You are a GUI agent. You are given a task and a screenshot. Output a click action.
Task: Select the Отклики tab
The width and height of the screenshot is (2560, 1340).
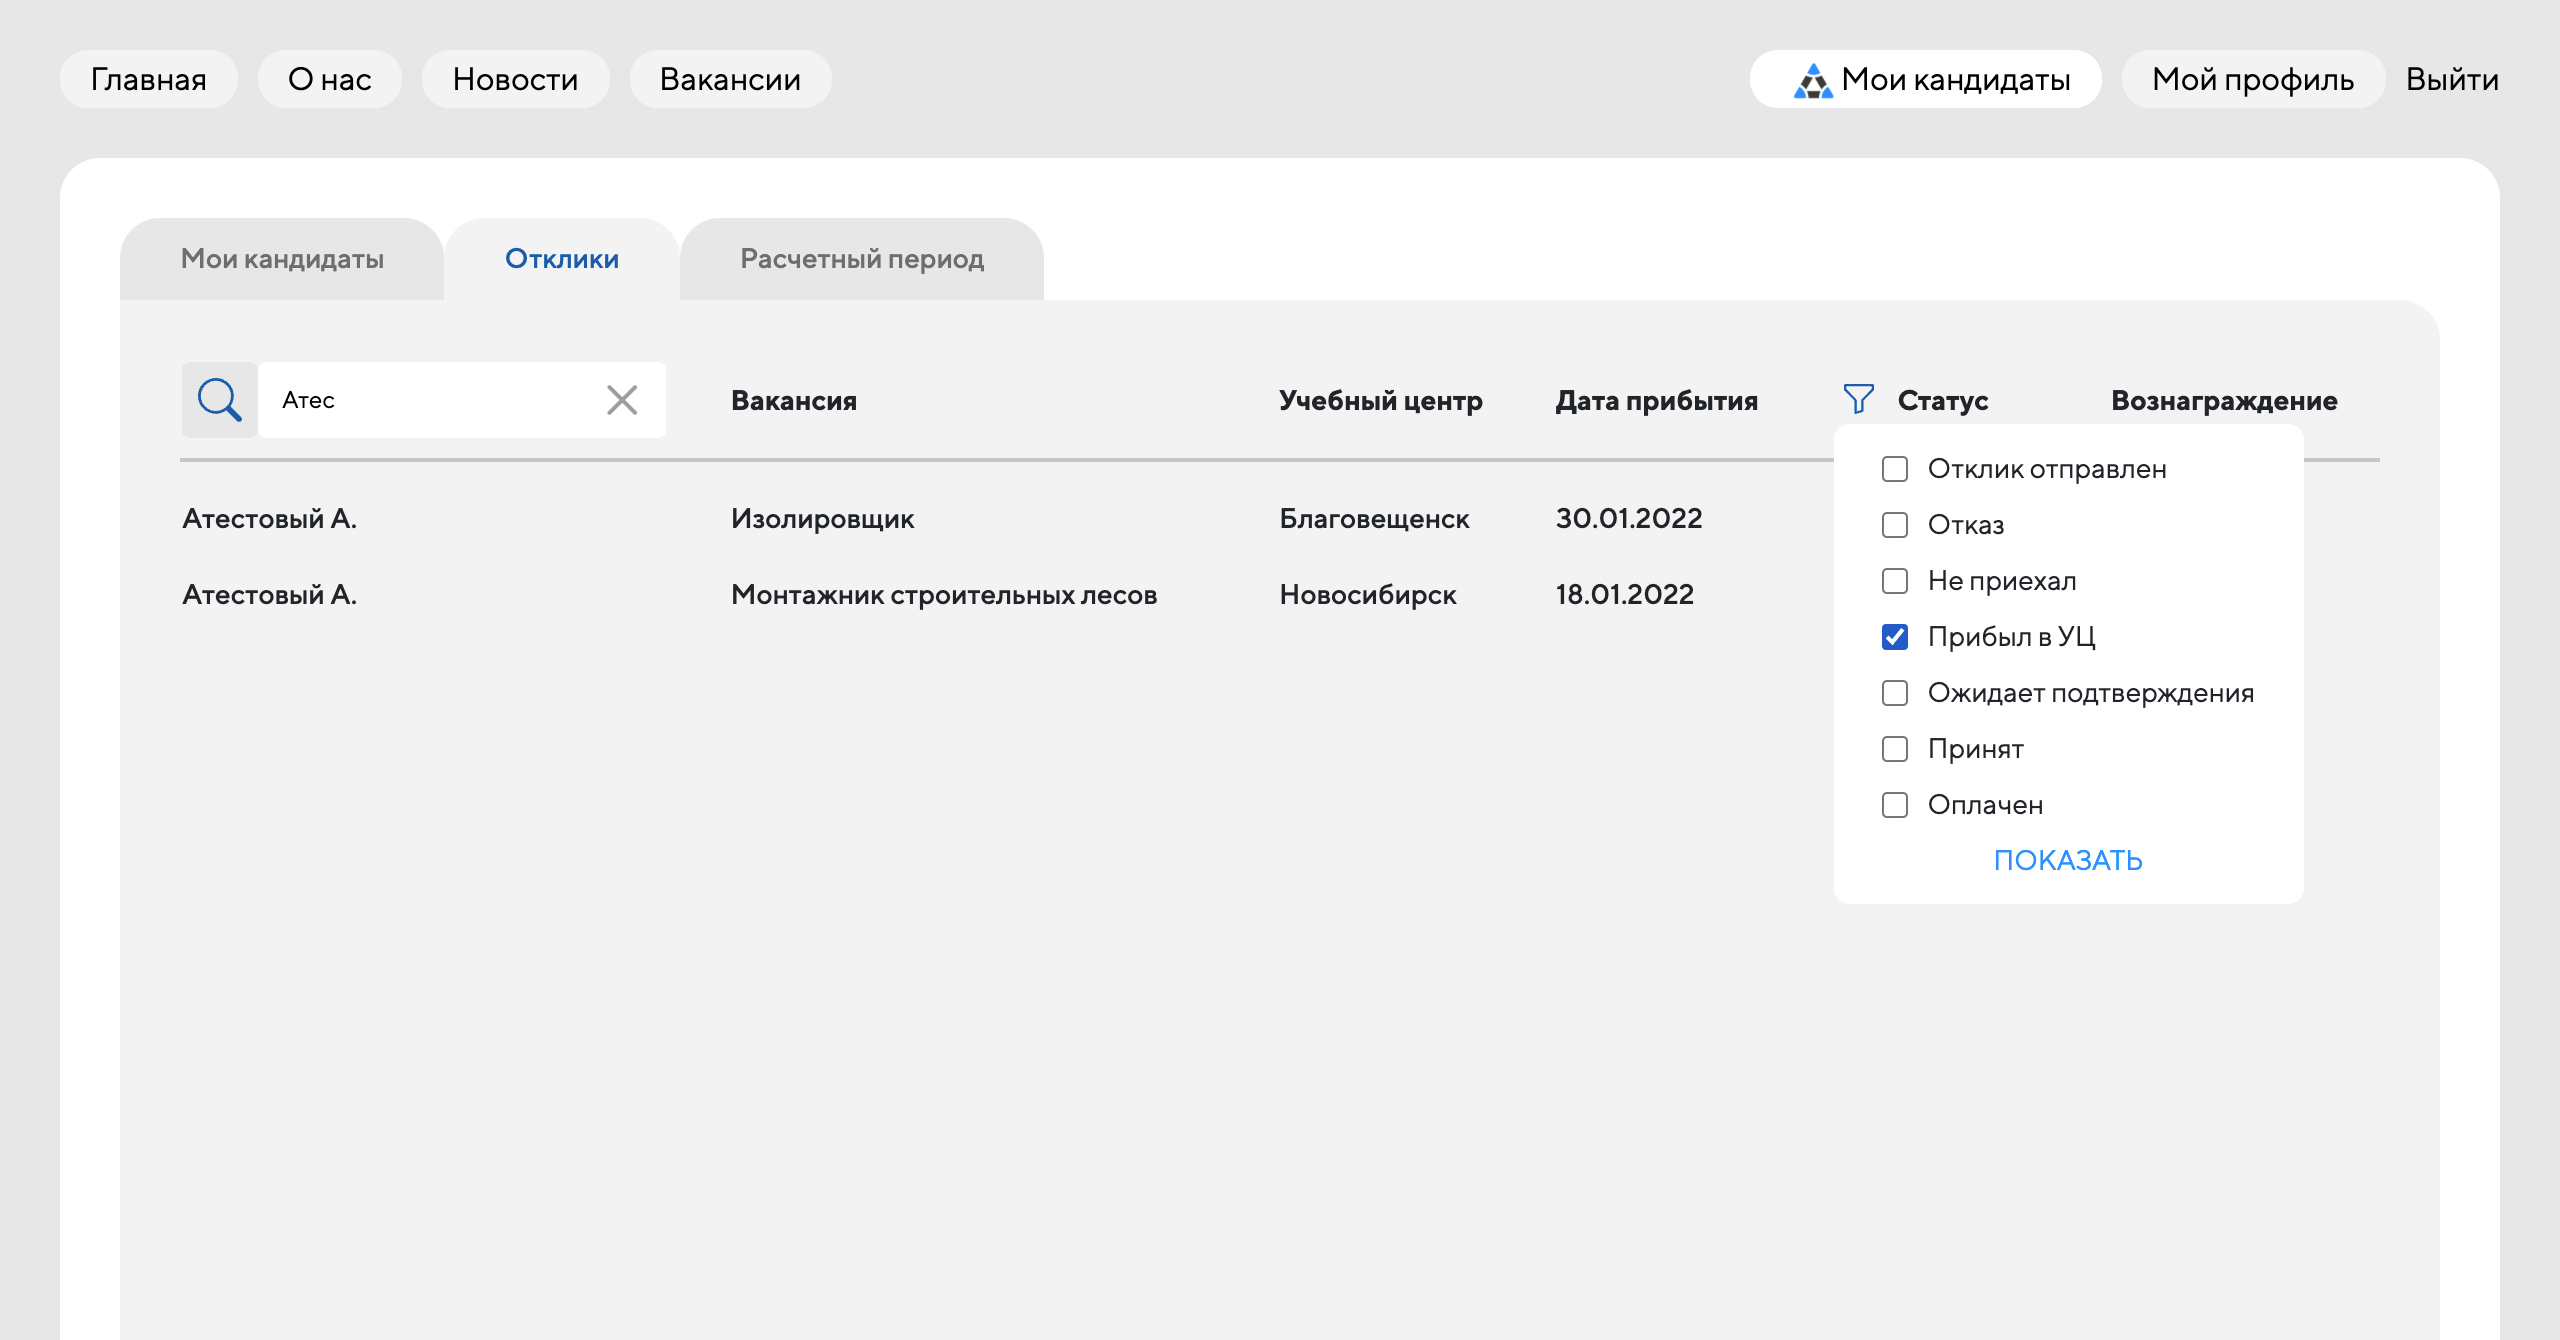coord(562,259)
